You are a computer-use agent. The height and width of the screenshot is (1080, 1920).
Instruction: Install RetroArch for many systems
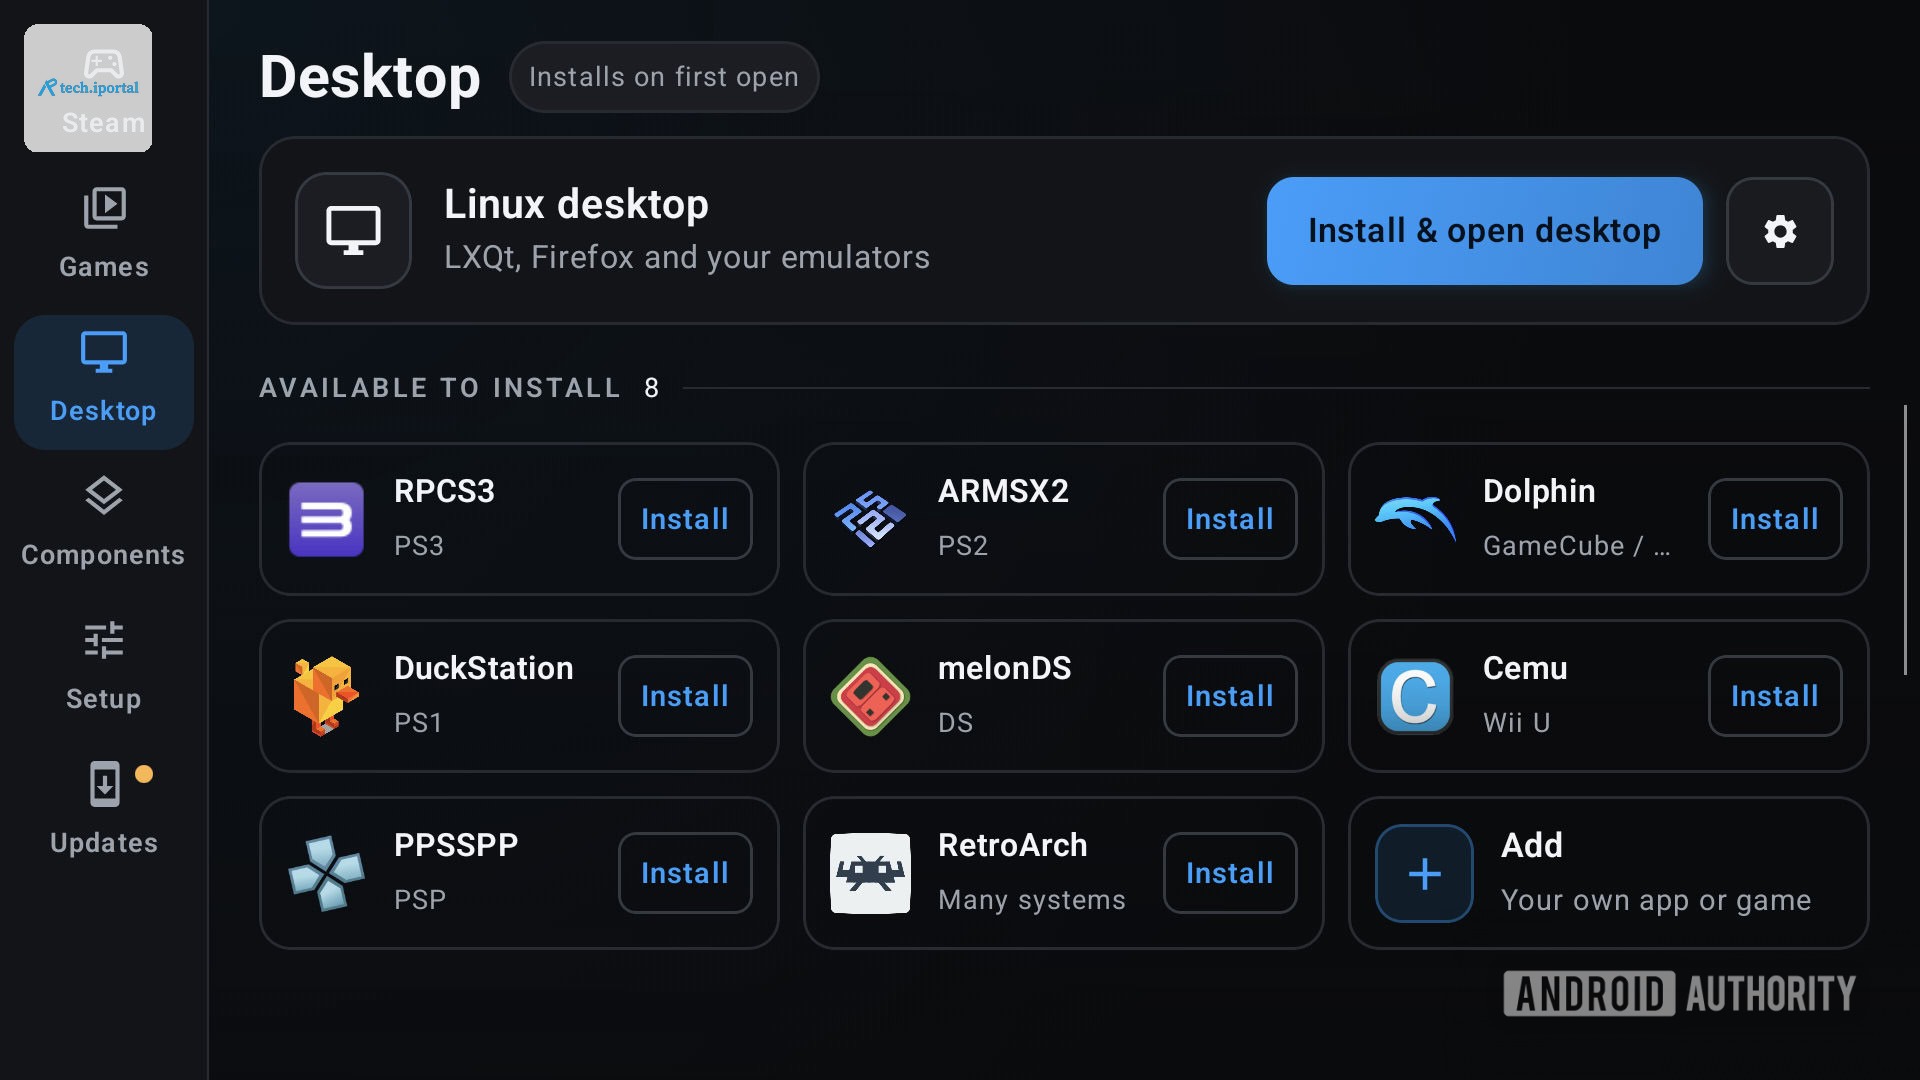1230,873
